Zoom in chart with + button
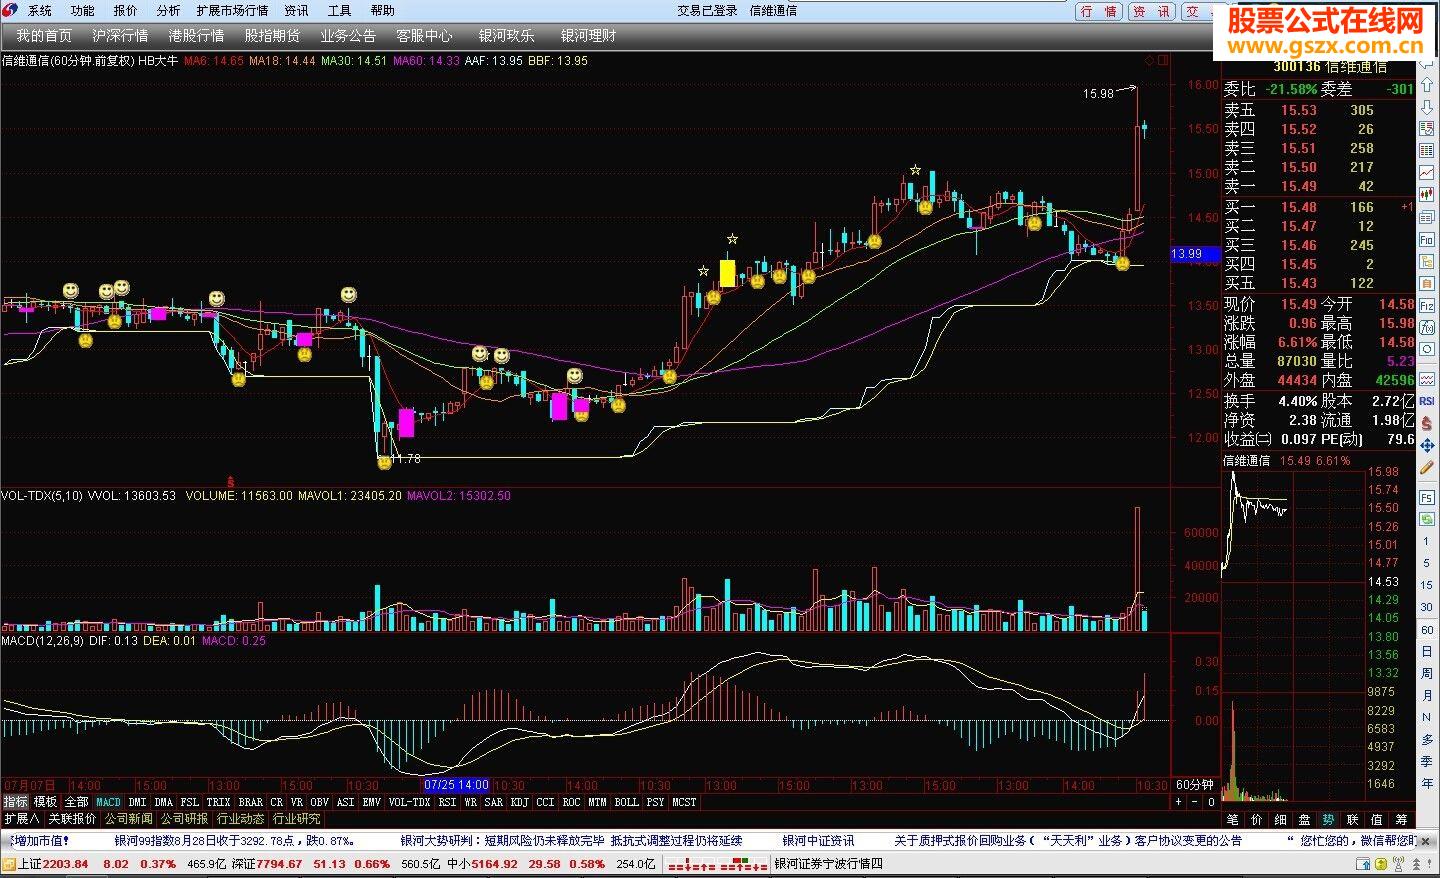Image resolution: width=1440 pixels, height=878 pixels. pos(1178,802)
